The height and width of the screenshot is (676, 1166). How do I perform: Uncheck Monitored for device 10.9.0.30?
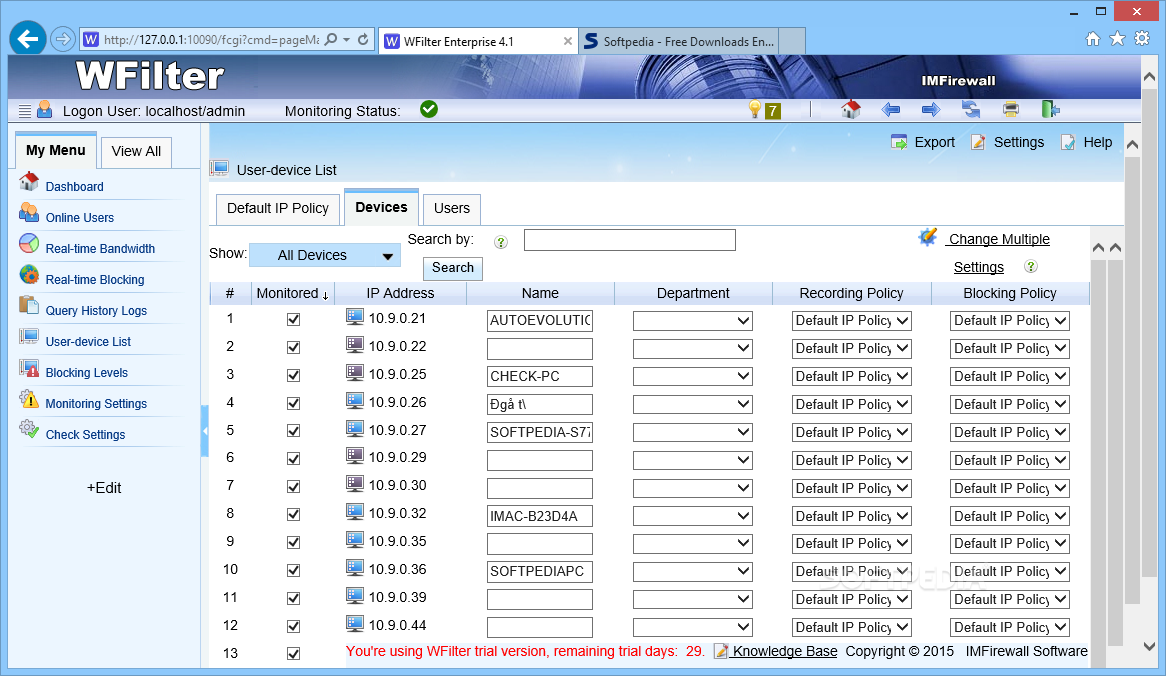tap(294, 487)
